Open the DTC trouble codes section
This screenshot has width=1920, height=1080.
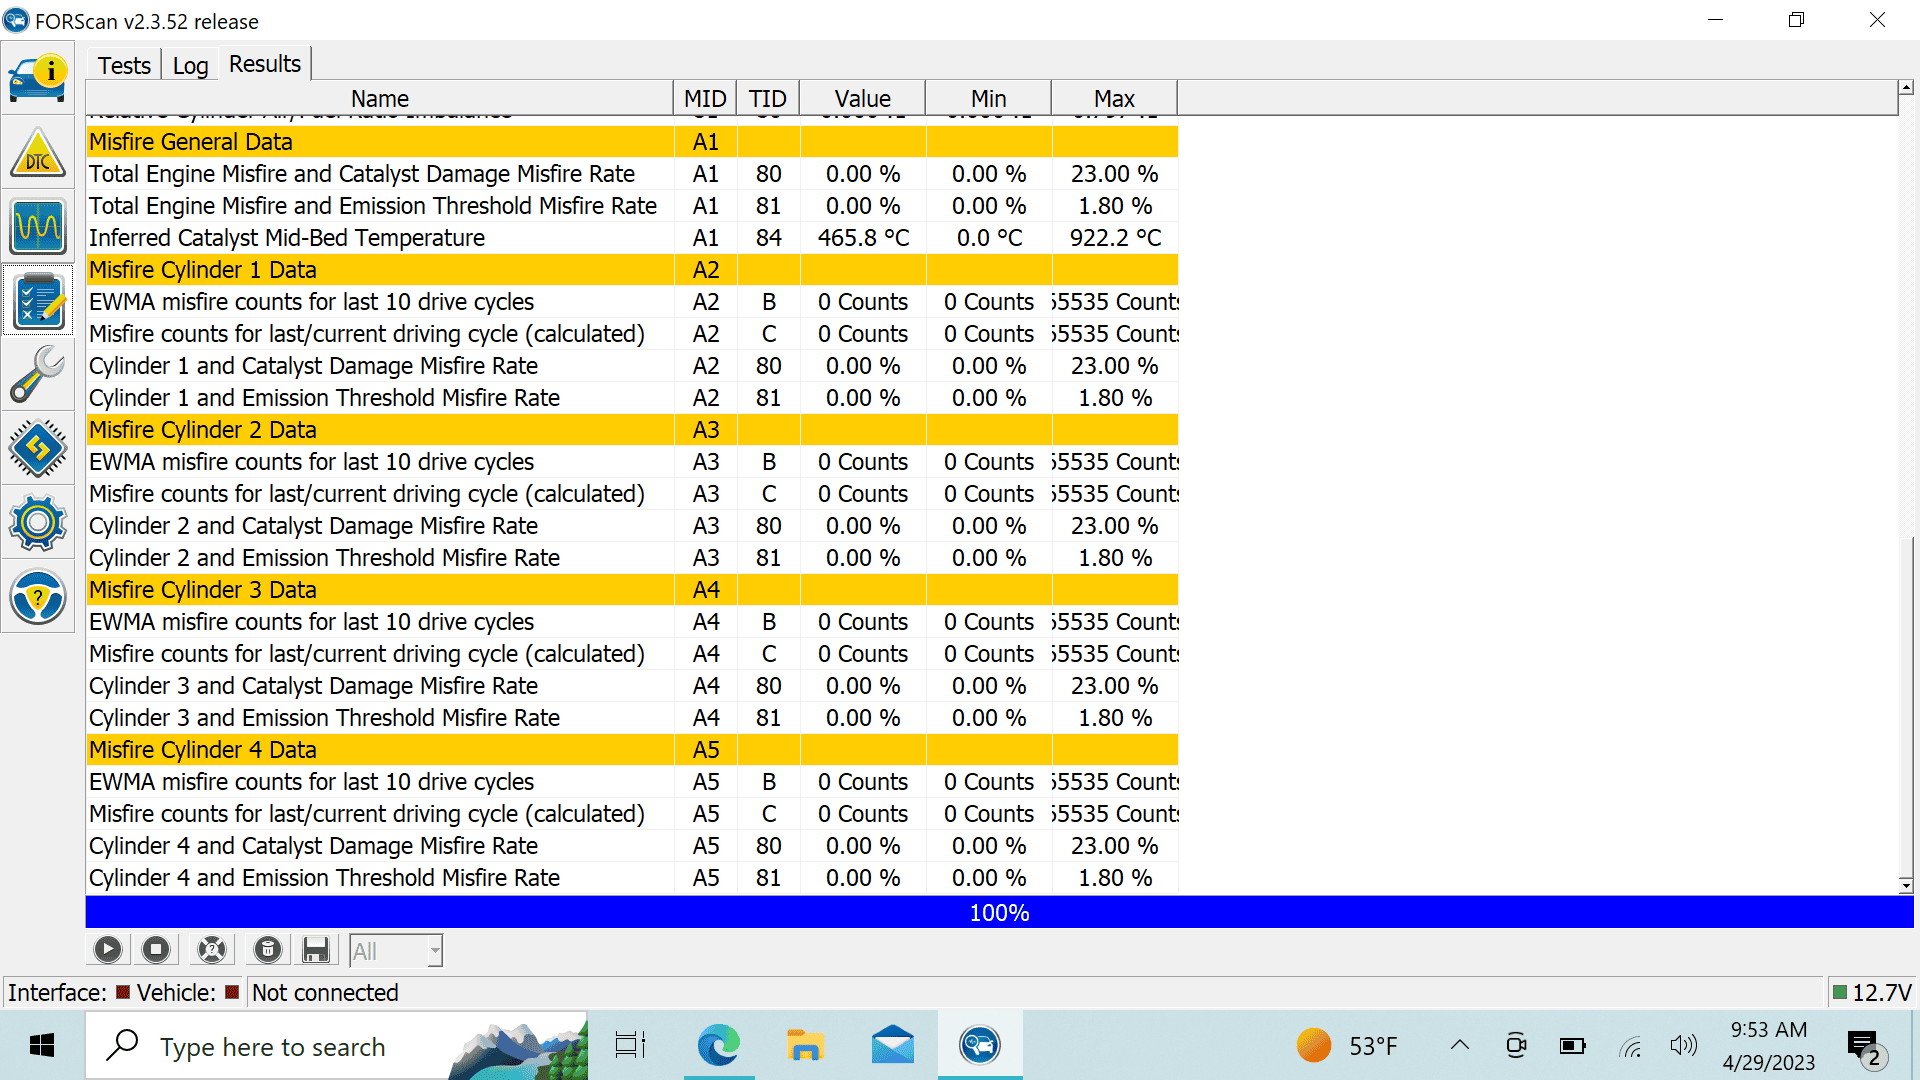pos(38,153)
